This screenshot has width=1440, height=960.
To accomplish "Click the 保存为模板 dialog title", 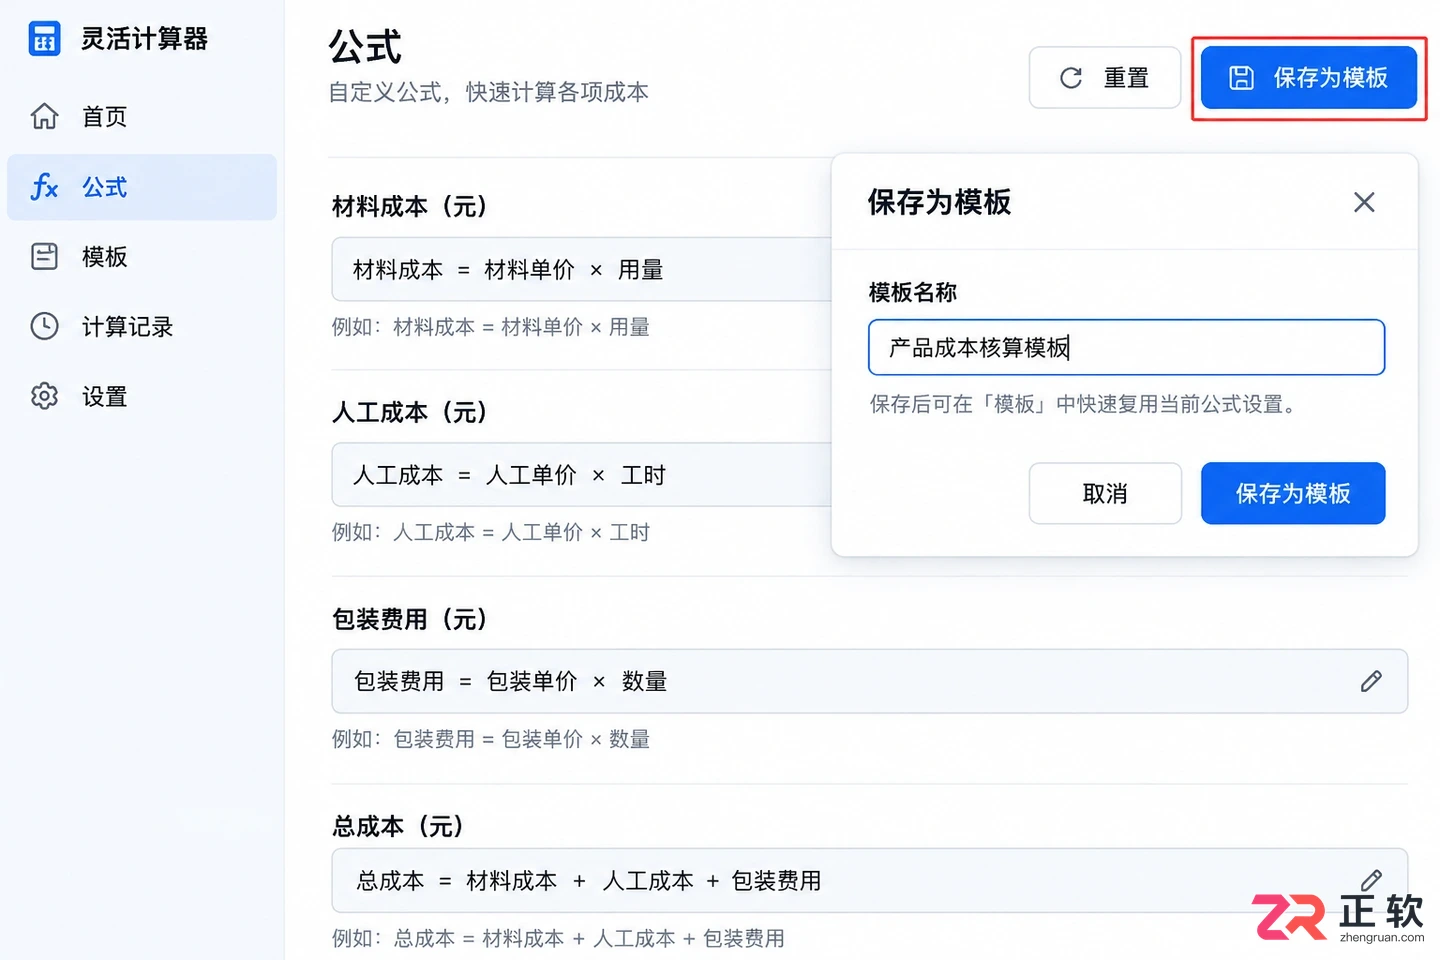I will point(940,202).
